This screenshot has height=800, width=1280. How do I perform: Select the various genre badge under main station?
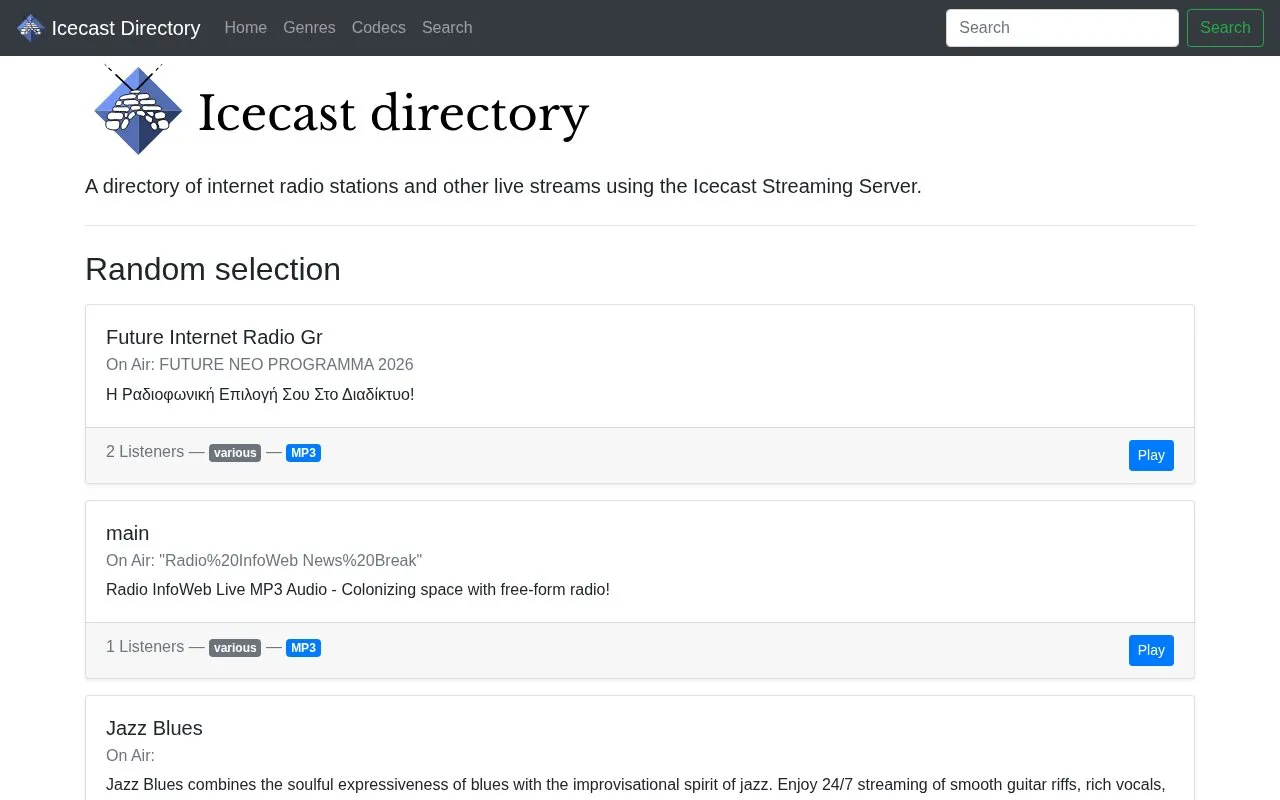pyautogui.click(x=235, y=648)
